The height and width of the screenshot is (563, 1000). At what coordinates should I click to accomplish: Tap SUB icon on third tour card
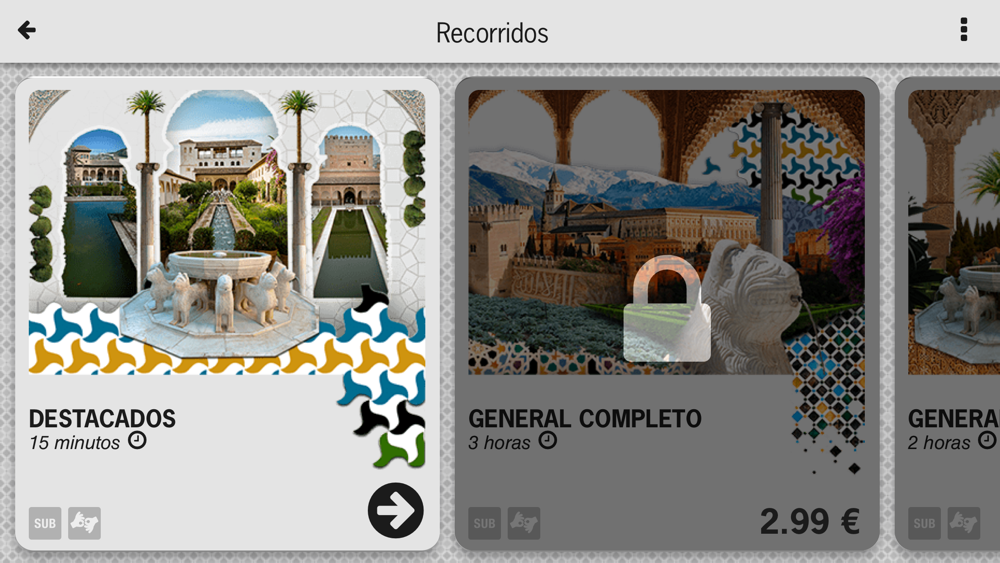click(924, 523)
